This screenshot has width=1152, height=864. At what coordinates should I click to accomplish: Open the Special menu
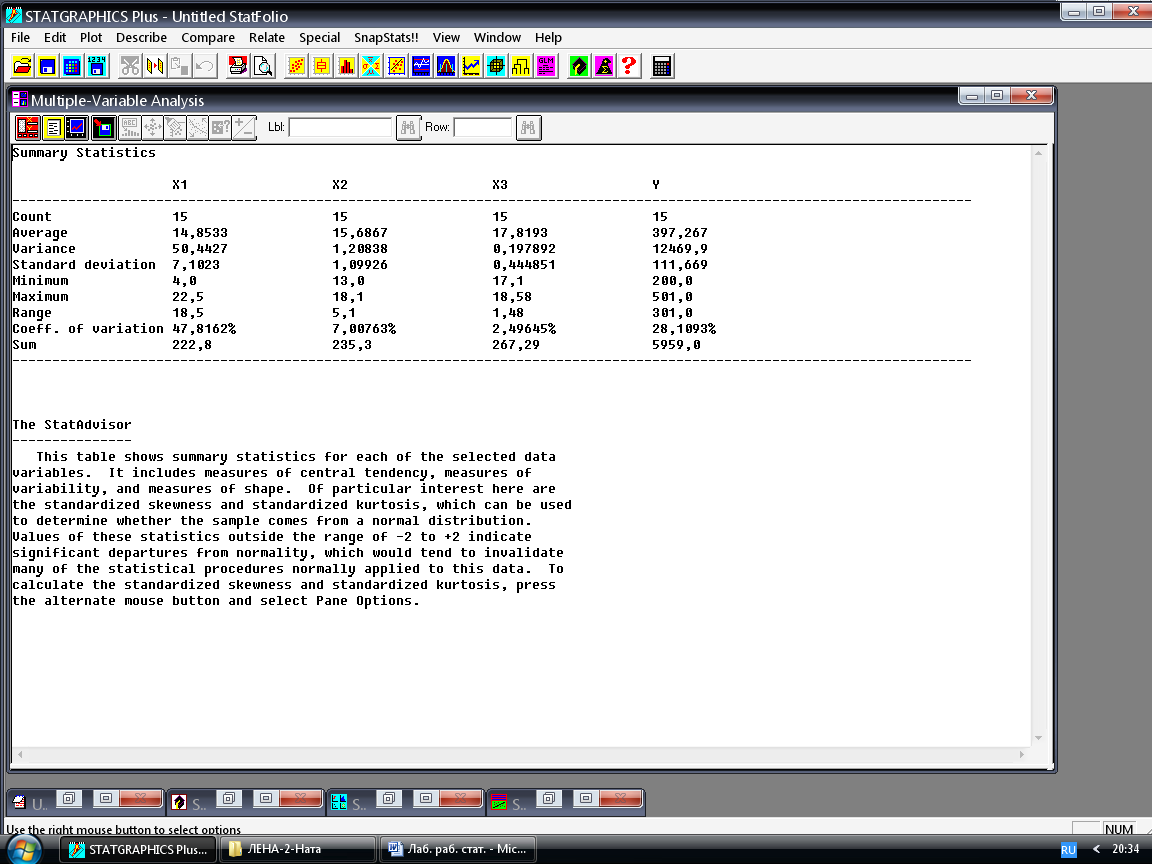coord(320,37)
